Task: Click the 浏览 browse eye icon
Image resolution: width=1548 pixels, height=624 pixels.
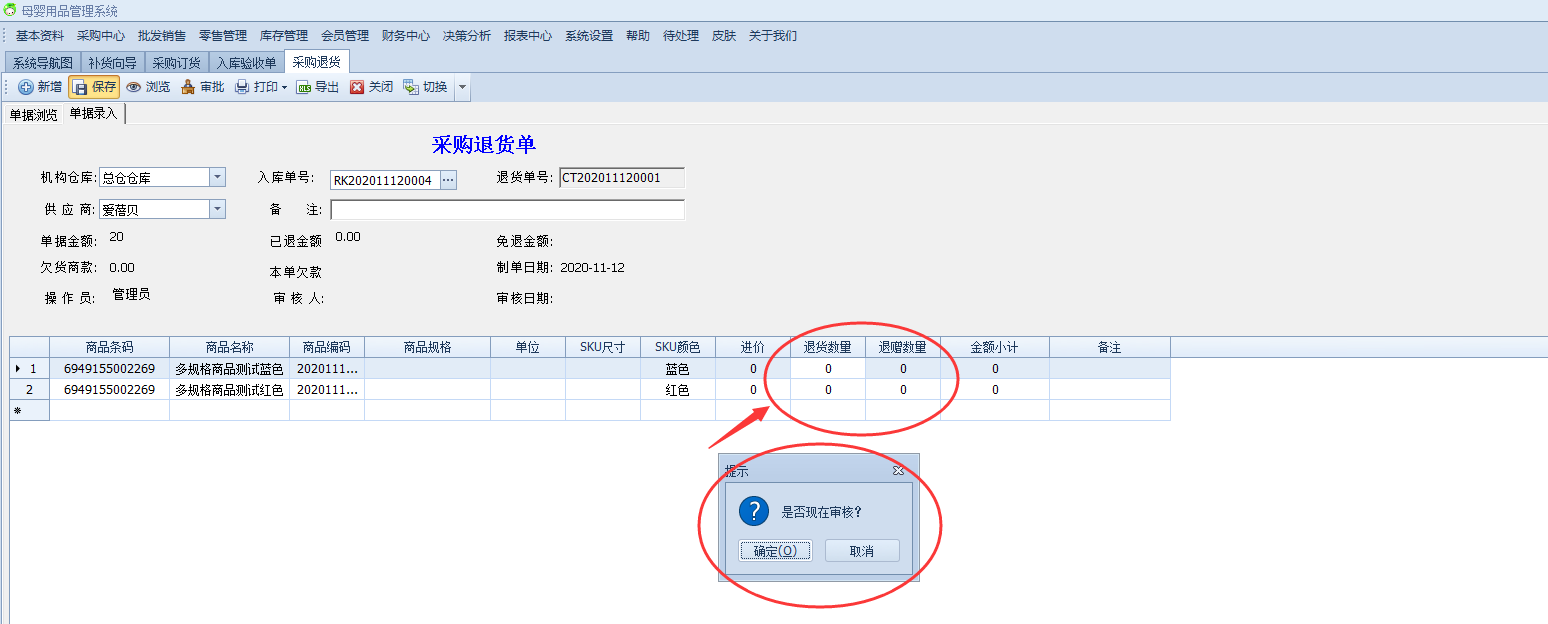Action: point(134,87)
